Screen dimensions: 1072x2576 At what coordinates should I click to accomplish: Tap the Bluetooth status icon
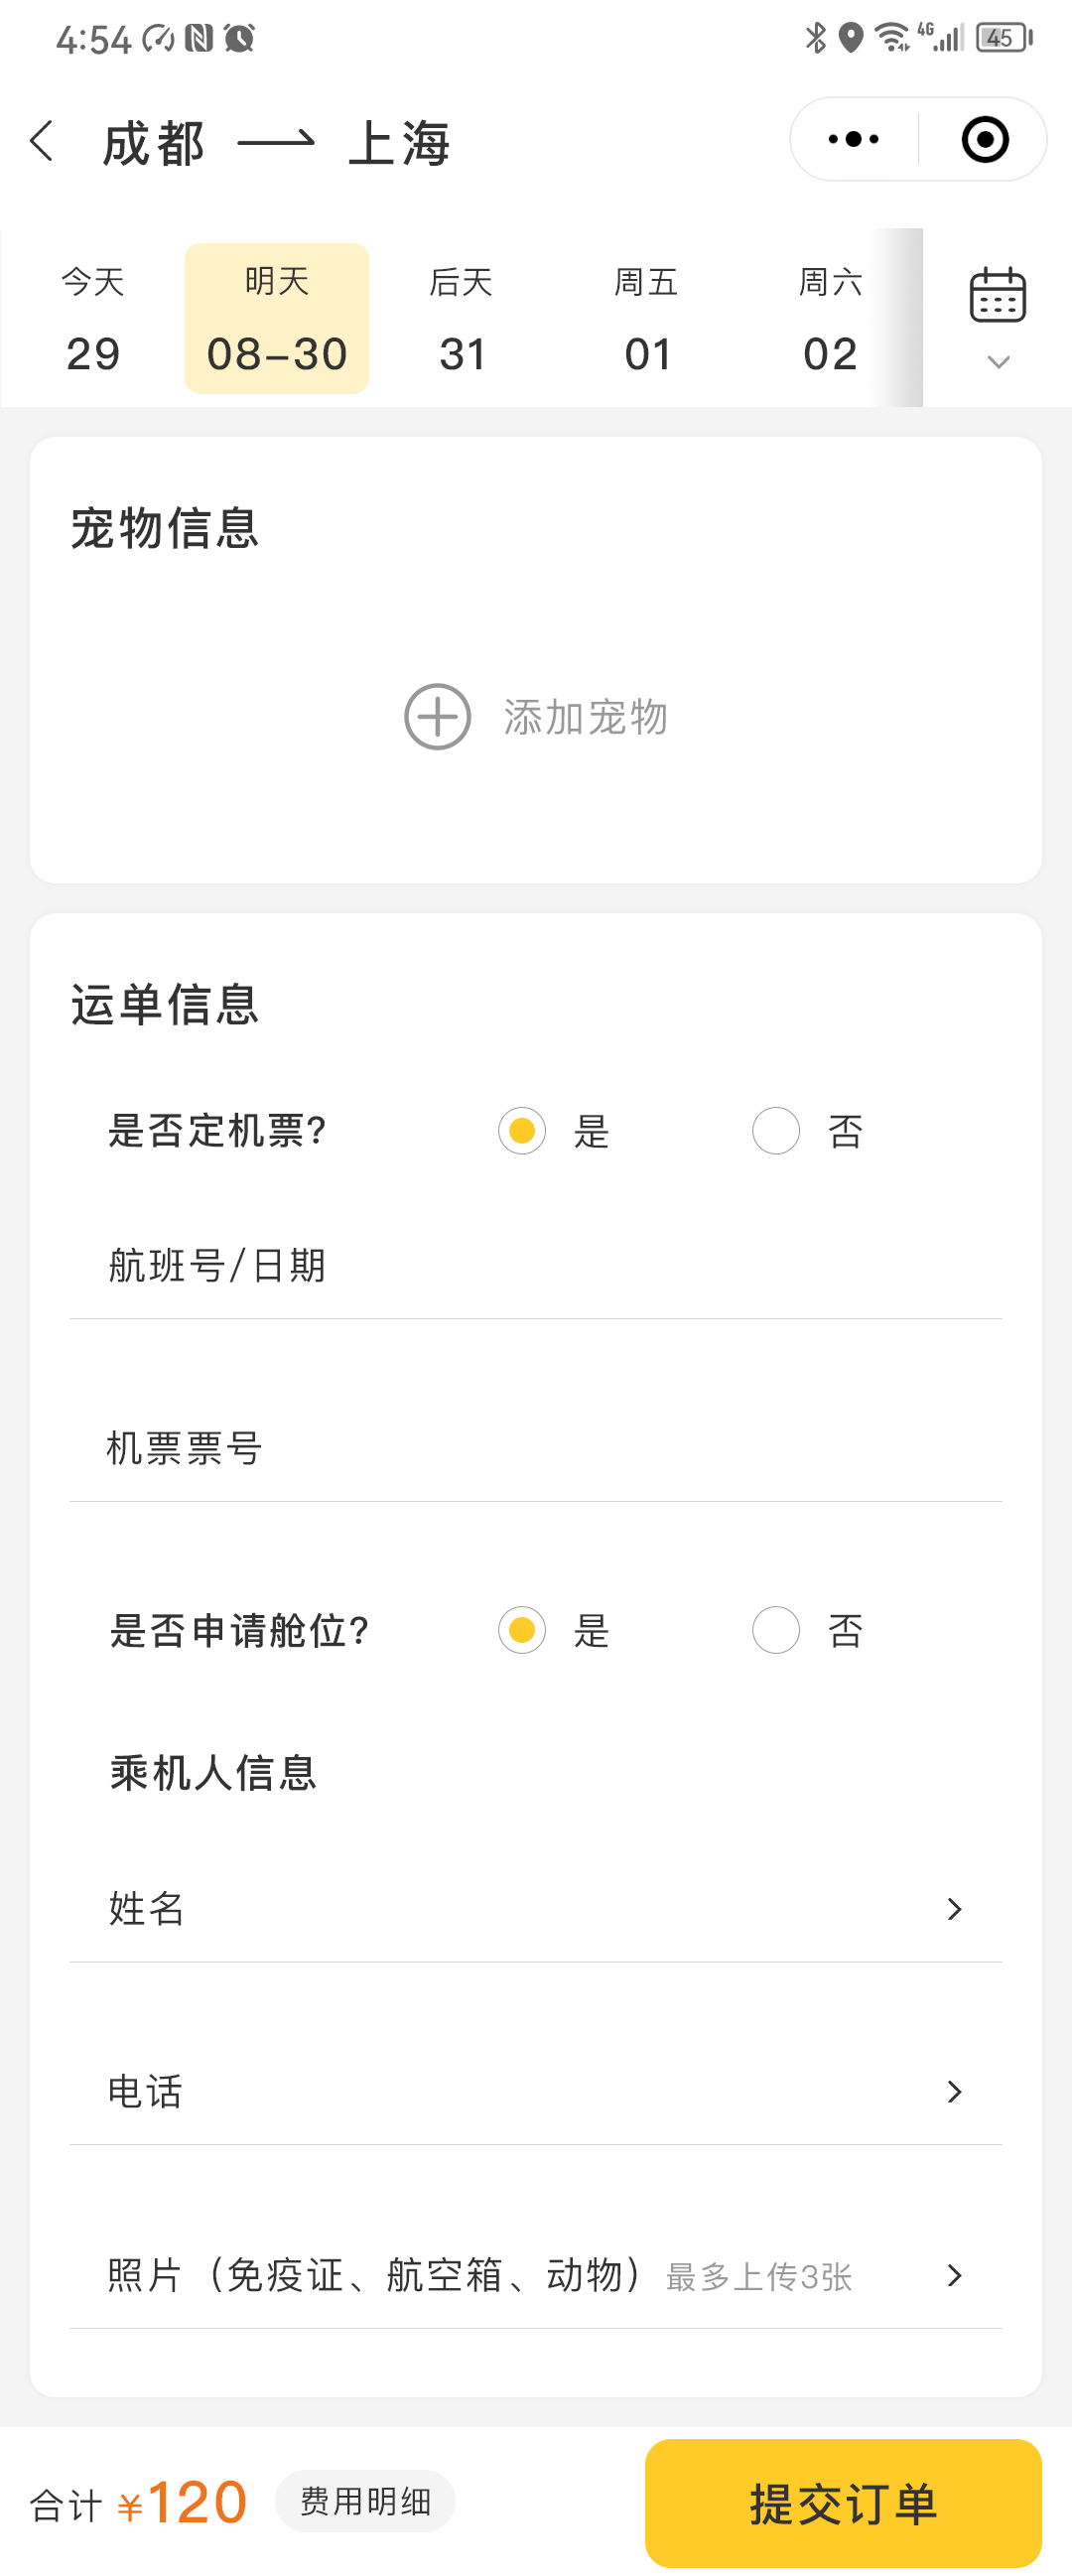pyautogui.click(x=816, y=38)
